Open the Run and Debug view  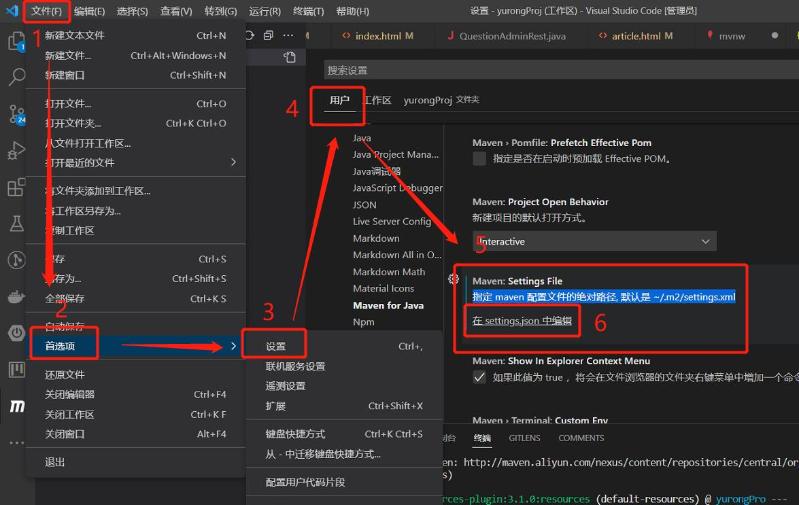pyautogui.click(x=16, y=151)
